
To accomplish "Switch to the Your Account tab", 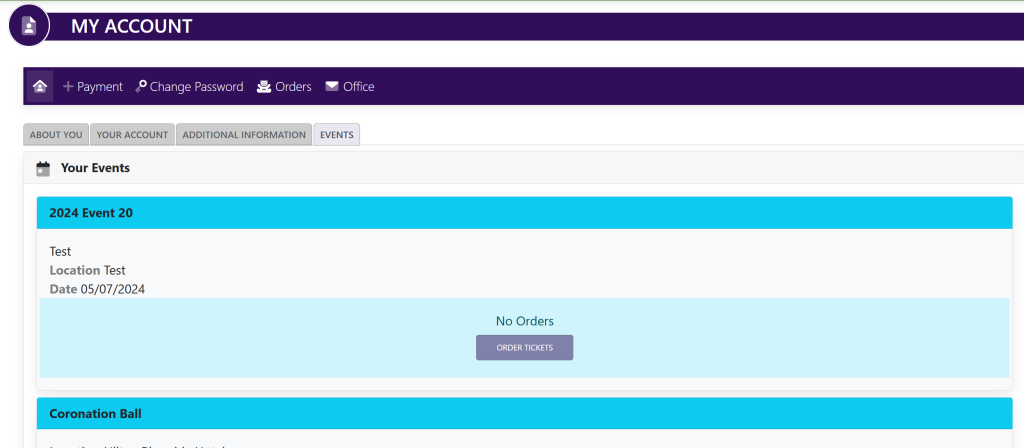I will pyautogui.click(x=132, y=135).
